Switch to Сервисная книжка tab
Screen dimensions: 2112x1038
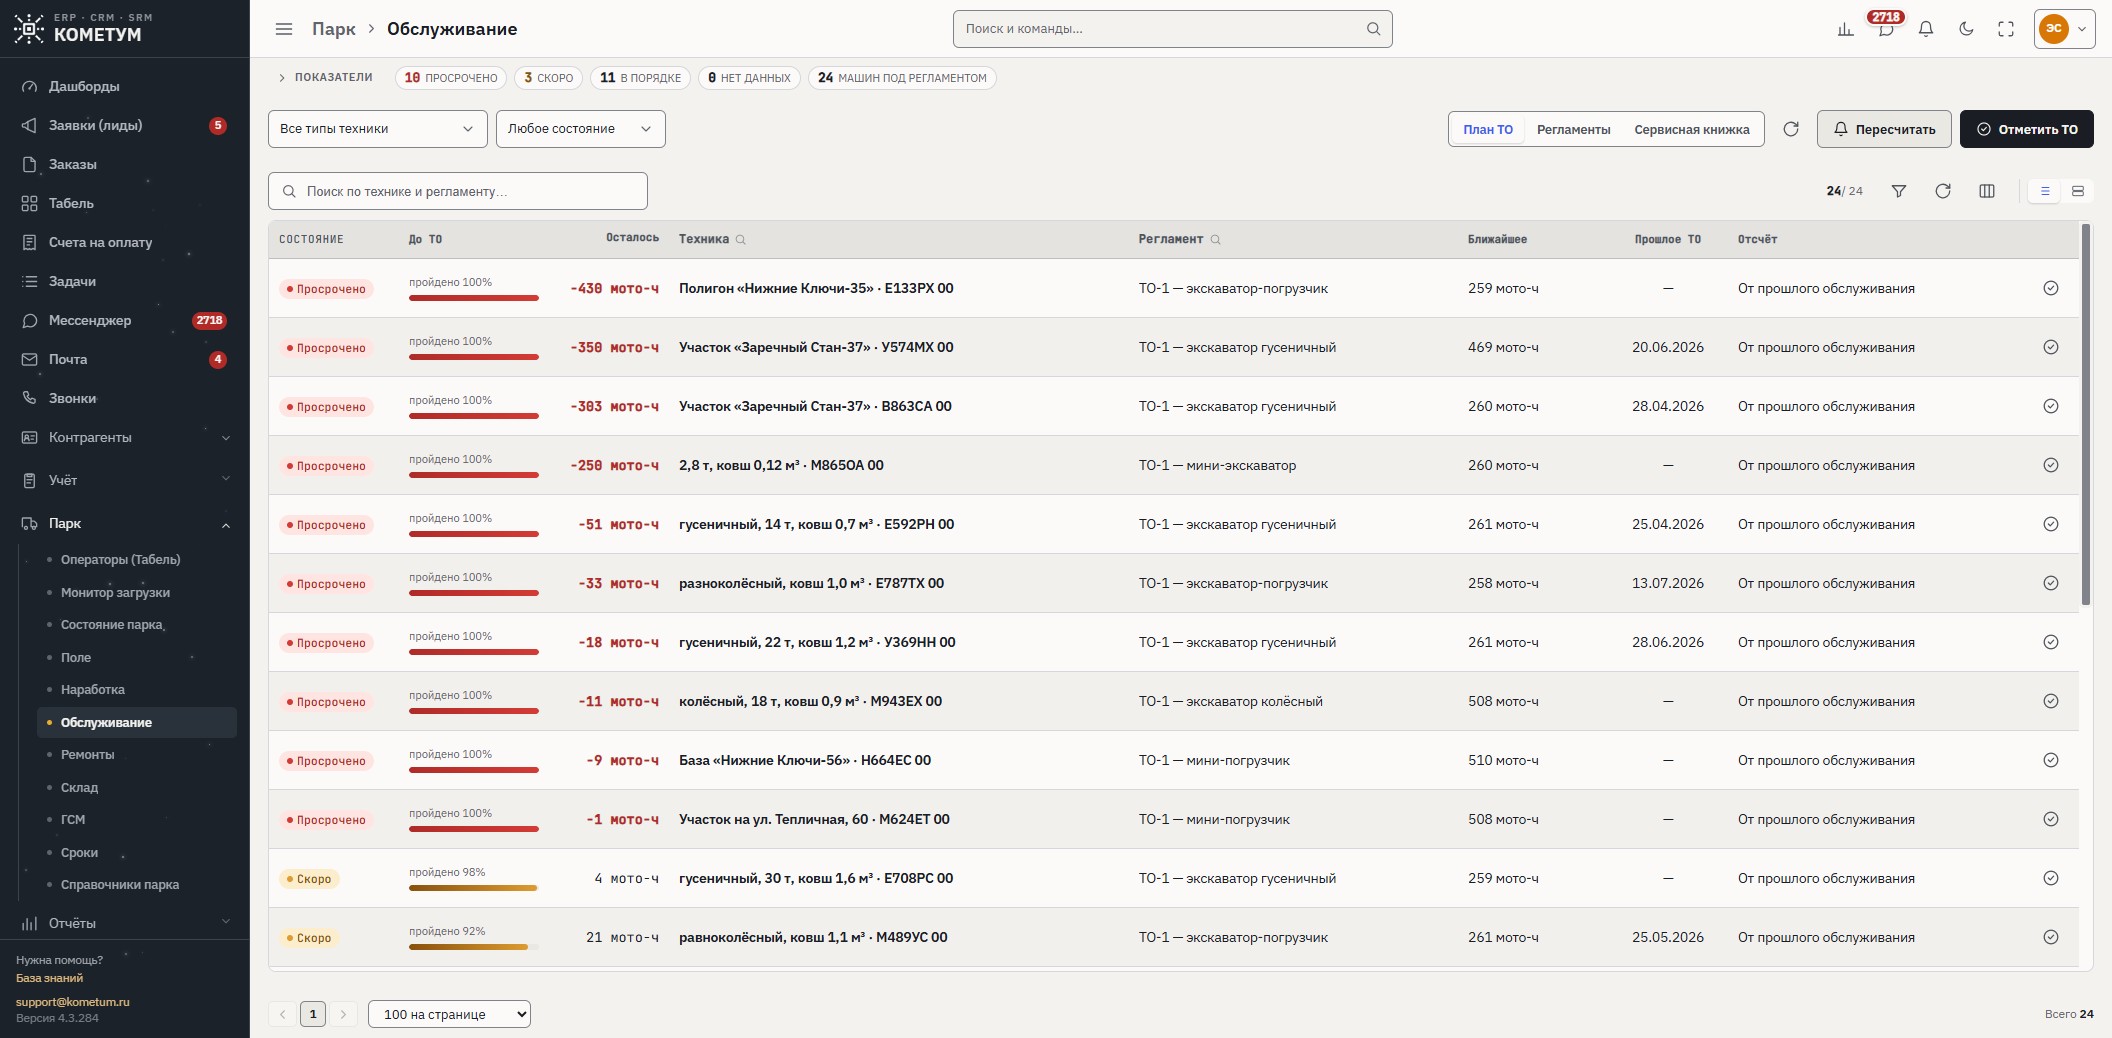click(1692, 129)
